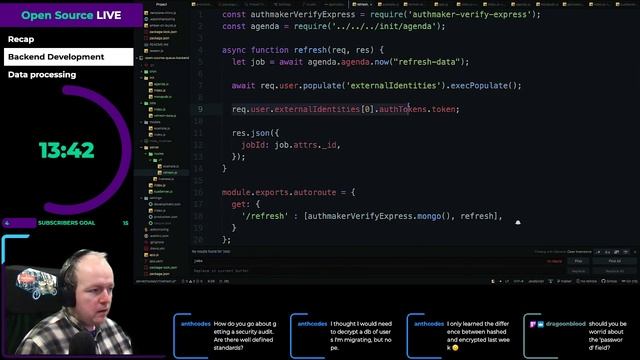The height and width of the screenshot is (360, 640).
Task: Open development.json in settings
Action: (x=167, y=204)
